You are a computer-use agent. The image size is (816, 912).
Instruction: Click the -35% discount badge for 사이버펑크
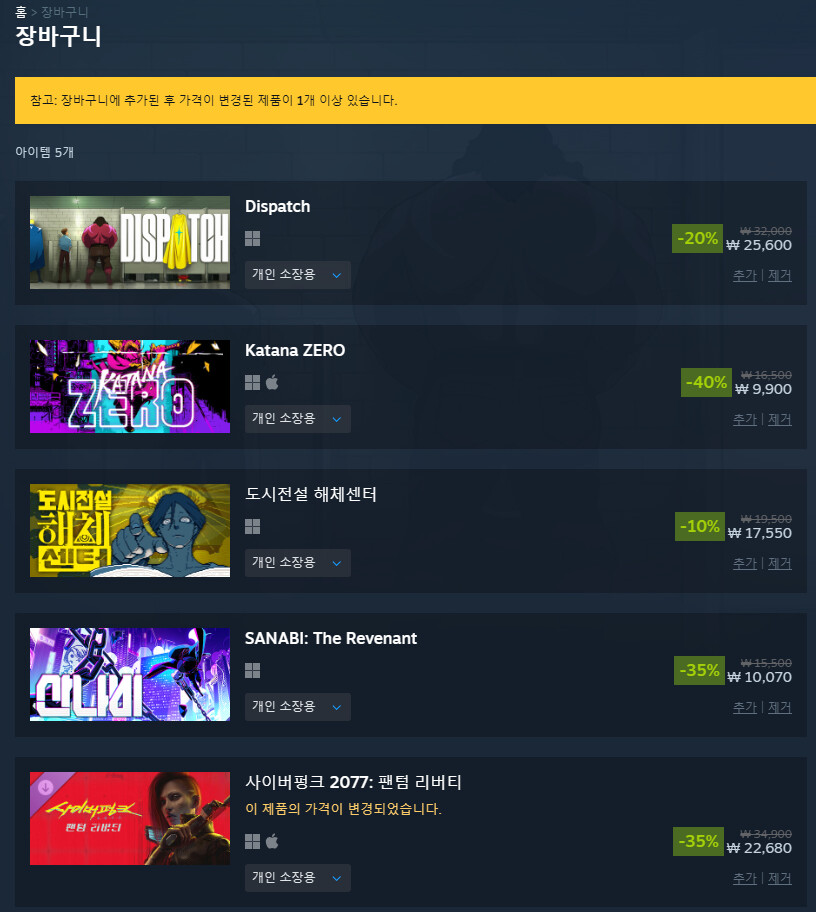[699, 841]
